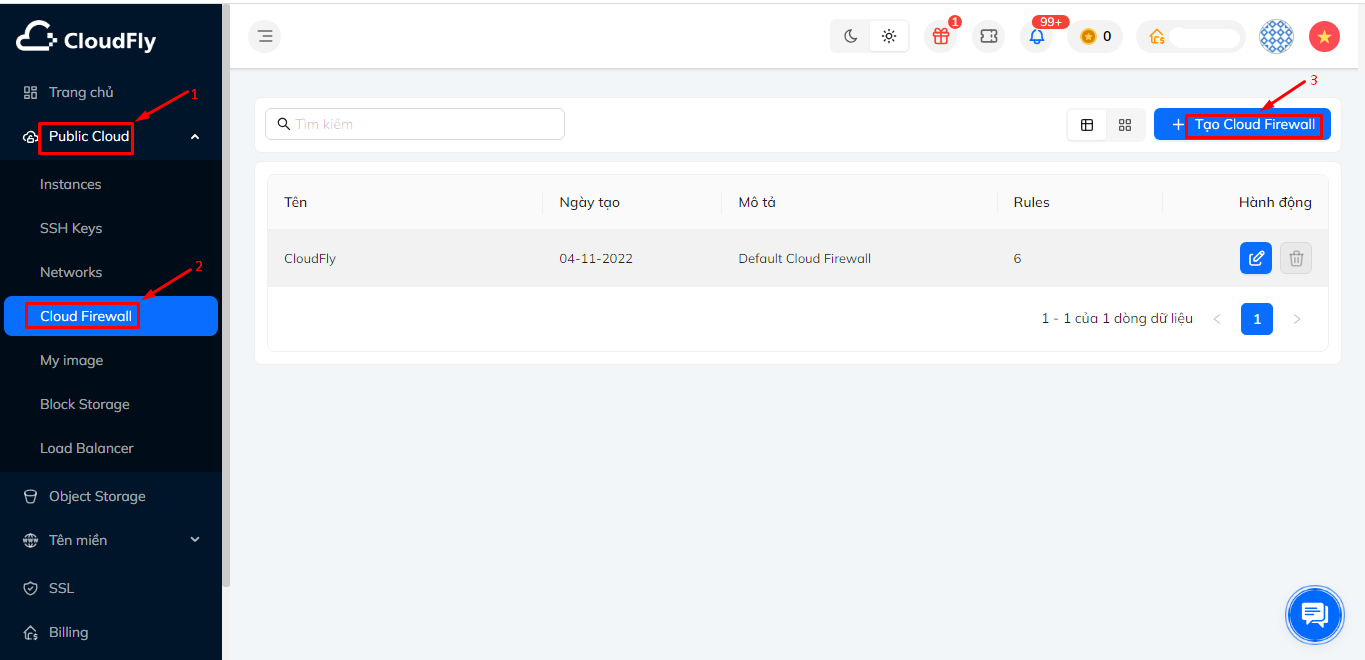Viewport: 1365px width, 660px height.
Task: Click the rules count 6 cell
Action: [1017, 258]
